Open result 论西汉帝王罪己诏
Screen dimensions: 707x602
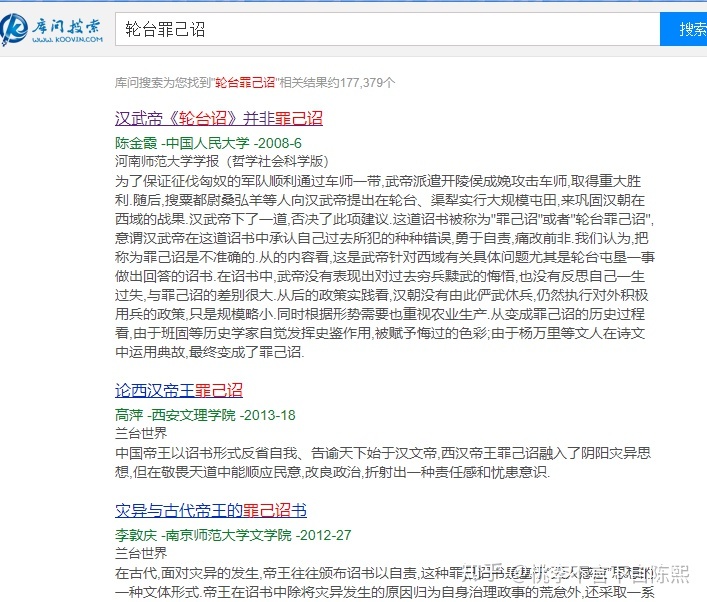click(179, 389)
